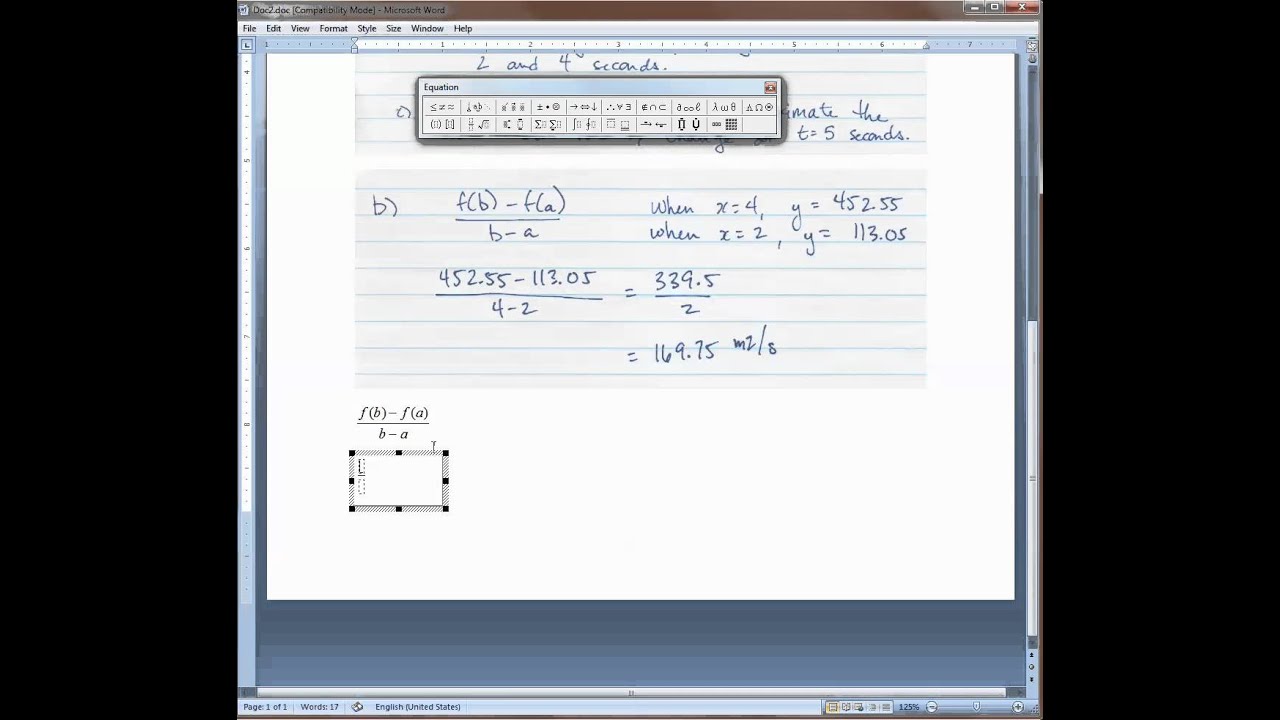This screenshot has height=720, width=1280.
Task: Open products and set theory templates palette
Action: point(689,124)
